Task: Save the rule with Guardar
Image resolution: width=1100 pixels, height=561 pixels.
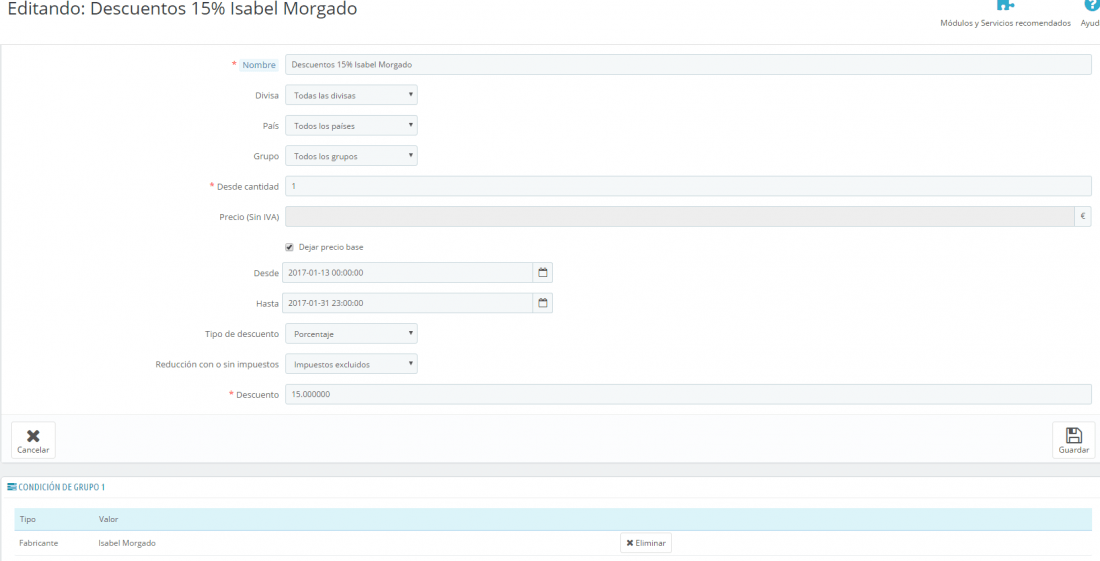Action: pyautogui.click(x=1073, y=440)
